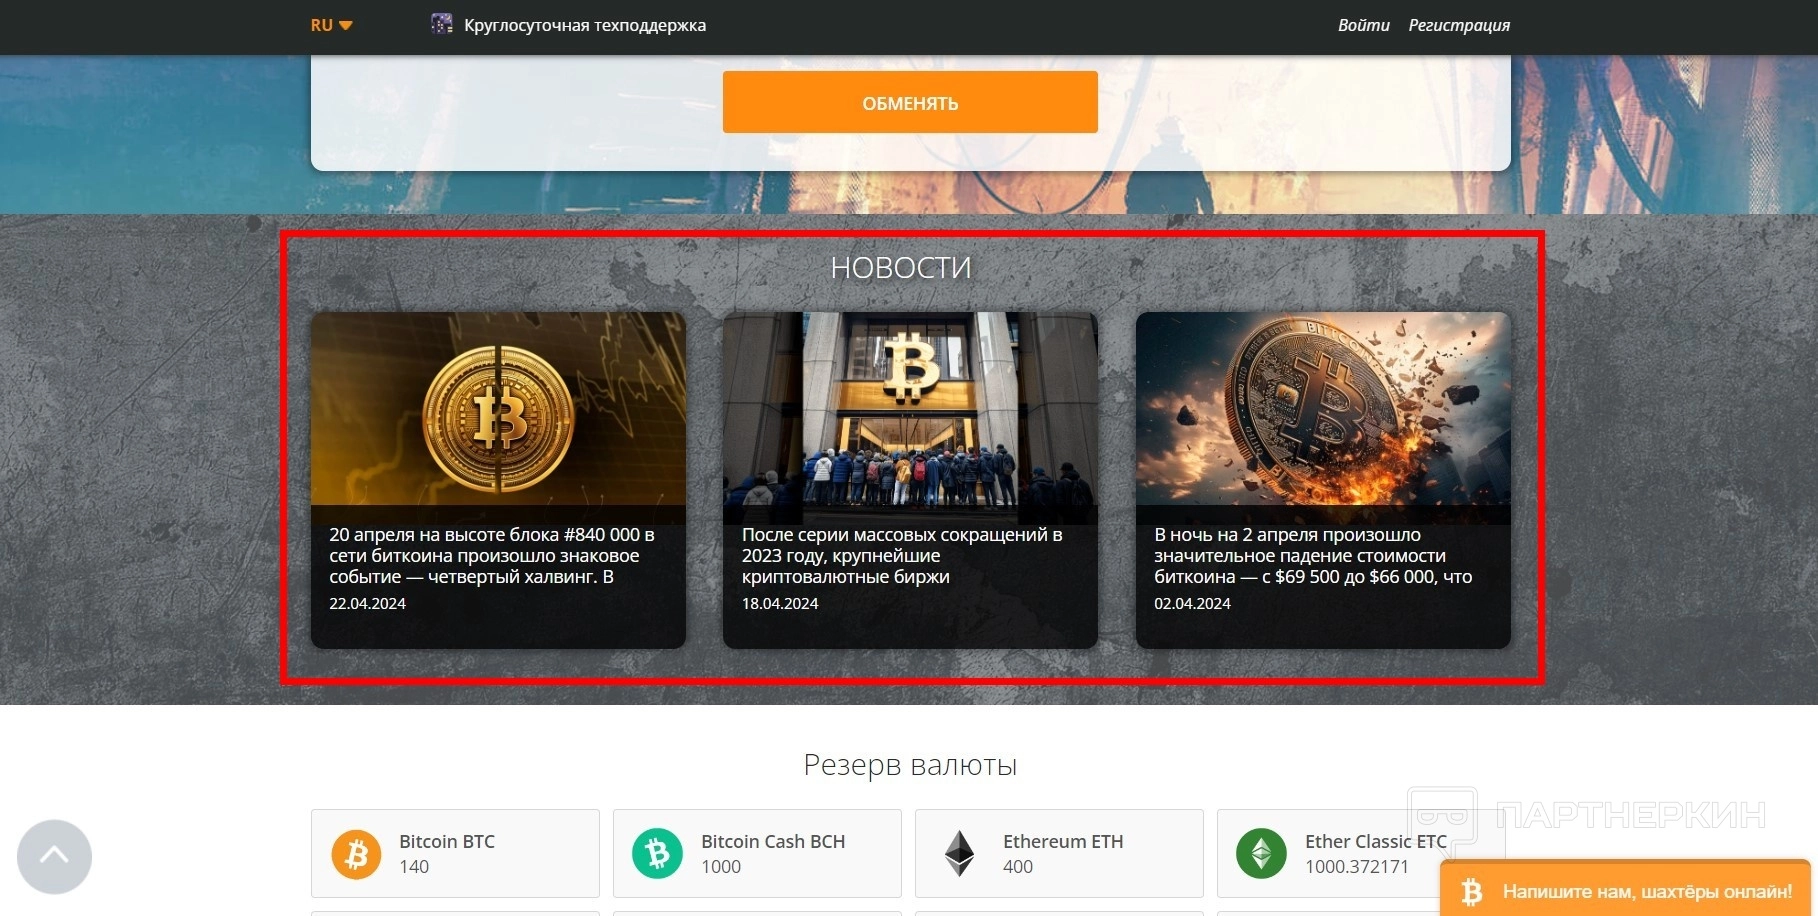
Task: Open Круглосуточная техподдержка link
Action: (x=584, y=25)
